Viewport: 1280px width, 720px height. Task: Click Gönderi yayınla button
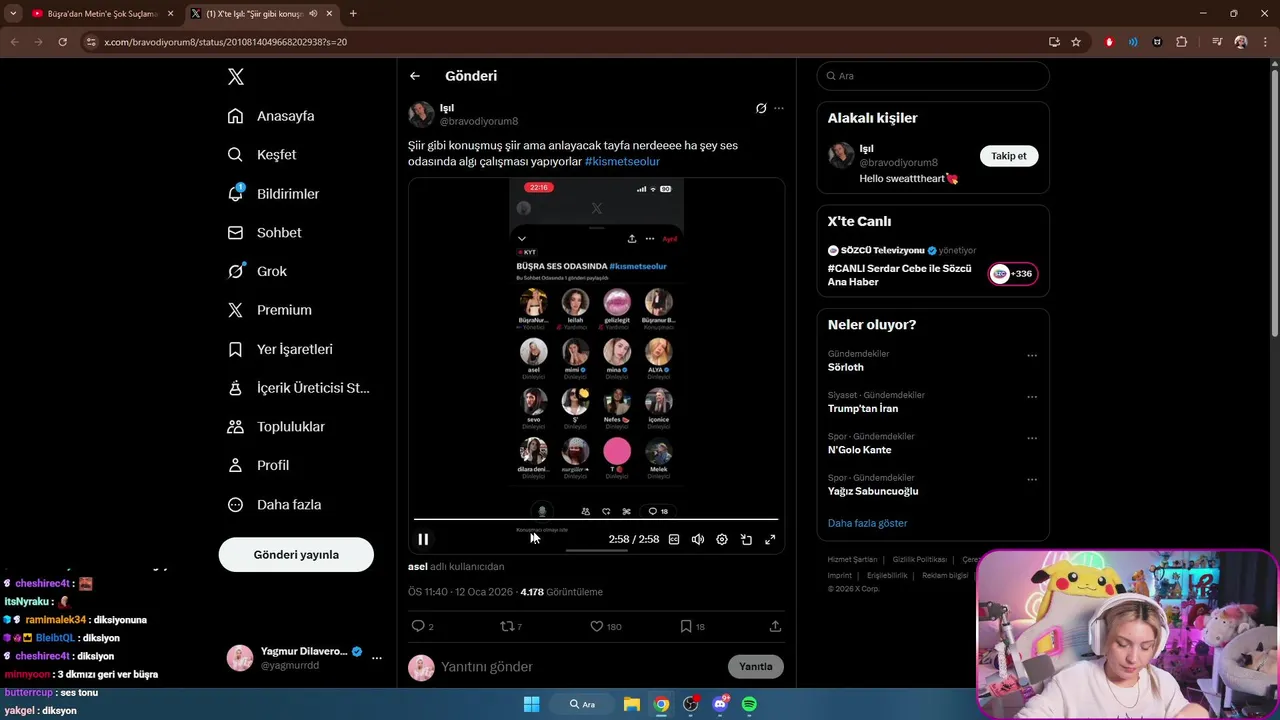coord(296,555)
